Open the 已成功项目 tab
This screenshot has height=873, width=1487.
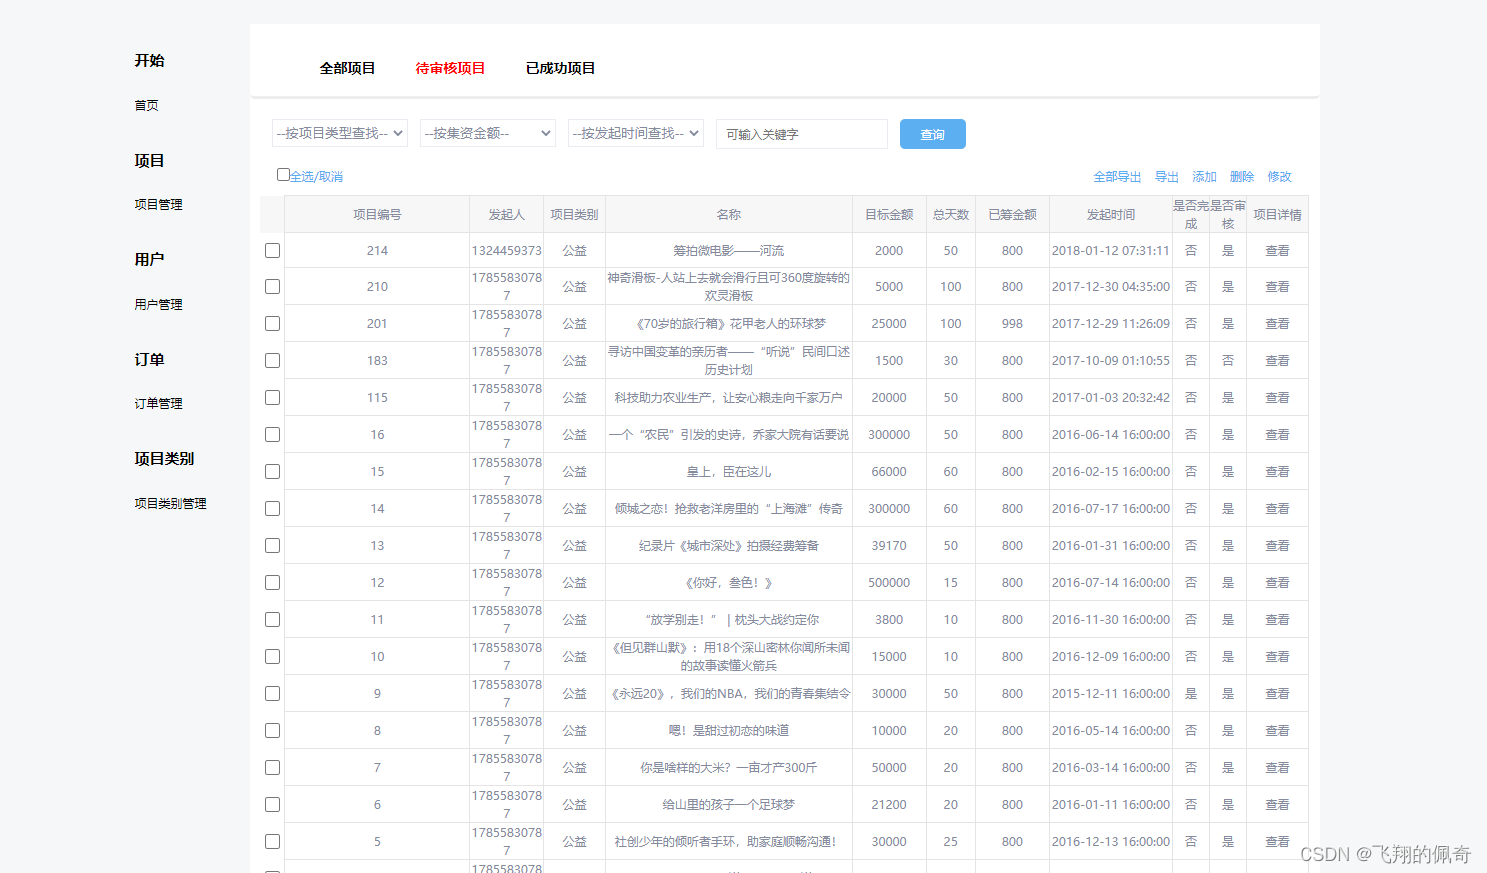click(560, 68)
